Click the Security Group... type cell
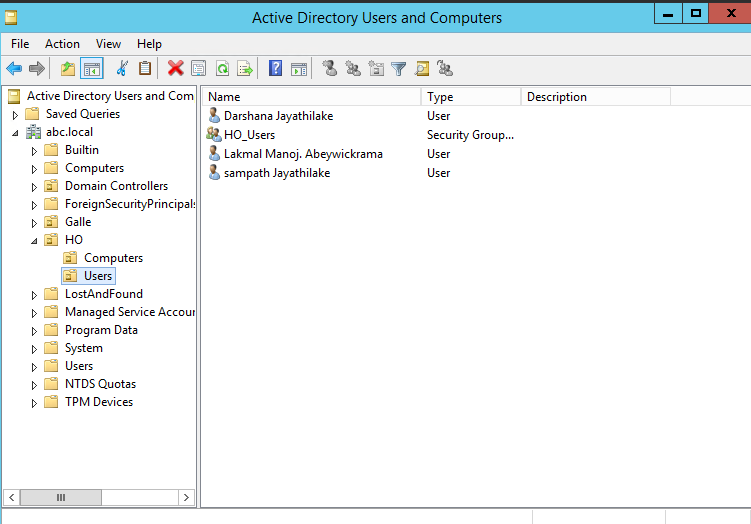Viewport: 751px width, 524px height. [x=470, y=135]
